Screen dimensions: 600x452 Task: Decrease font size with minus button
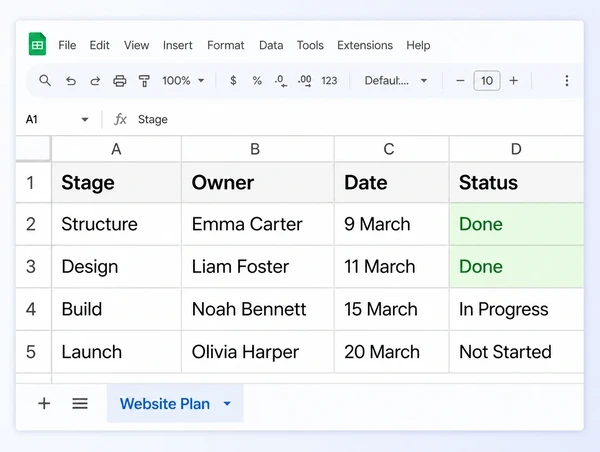pyautogui.click(x=460, y=81)
